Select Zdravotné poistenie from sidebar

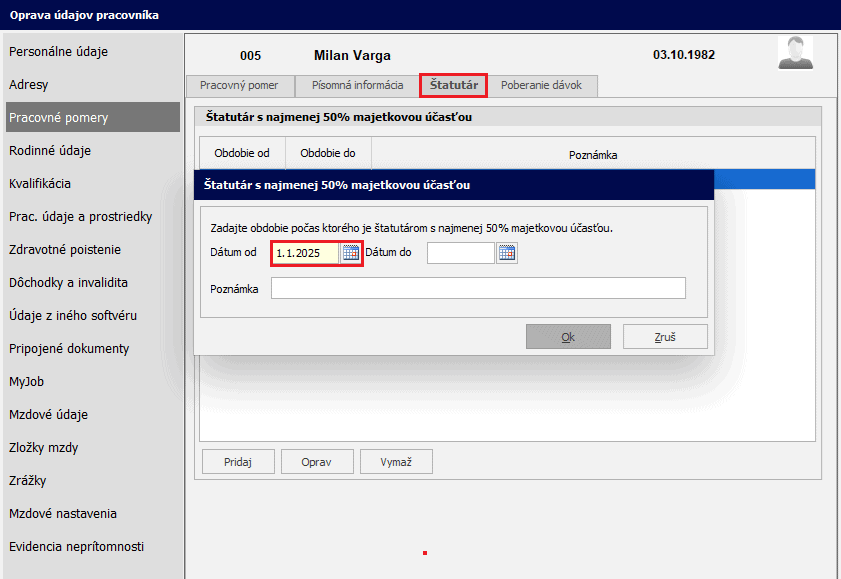(x=65, y=250)
